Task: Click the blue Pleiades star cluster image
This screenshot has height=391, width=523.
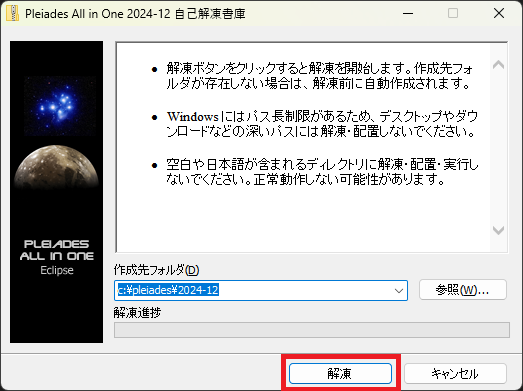Action: pyautogui.click(x=60, y=106)
